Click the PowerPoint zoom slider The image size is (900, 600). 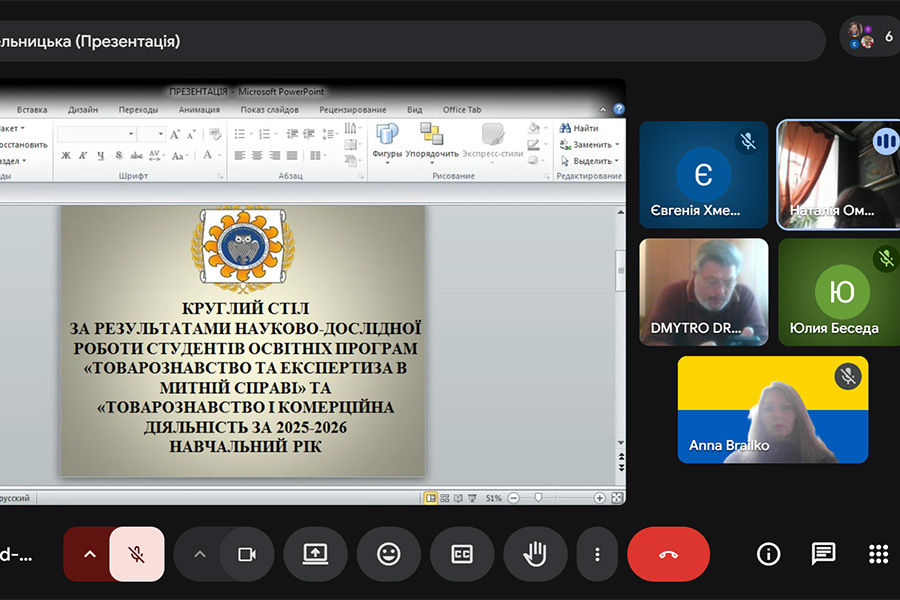(539, 497)
